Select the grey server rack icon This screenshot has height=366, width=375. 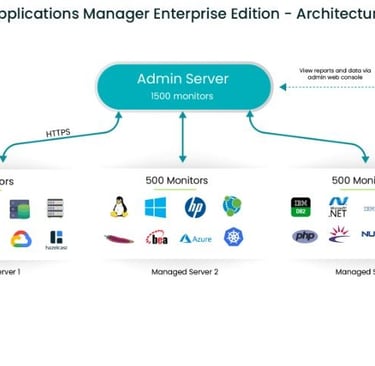(55, 208)
